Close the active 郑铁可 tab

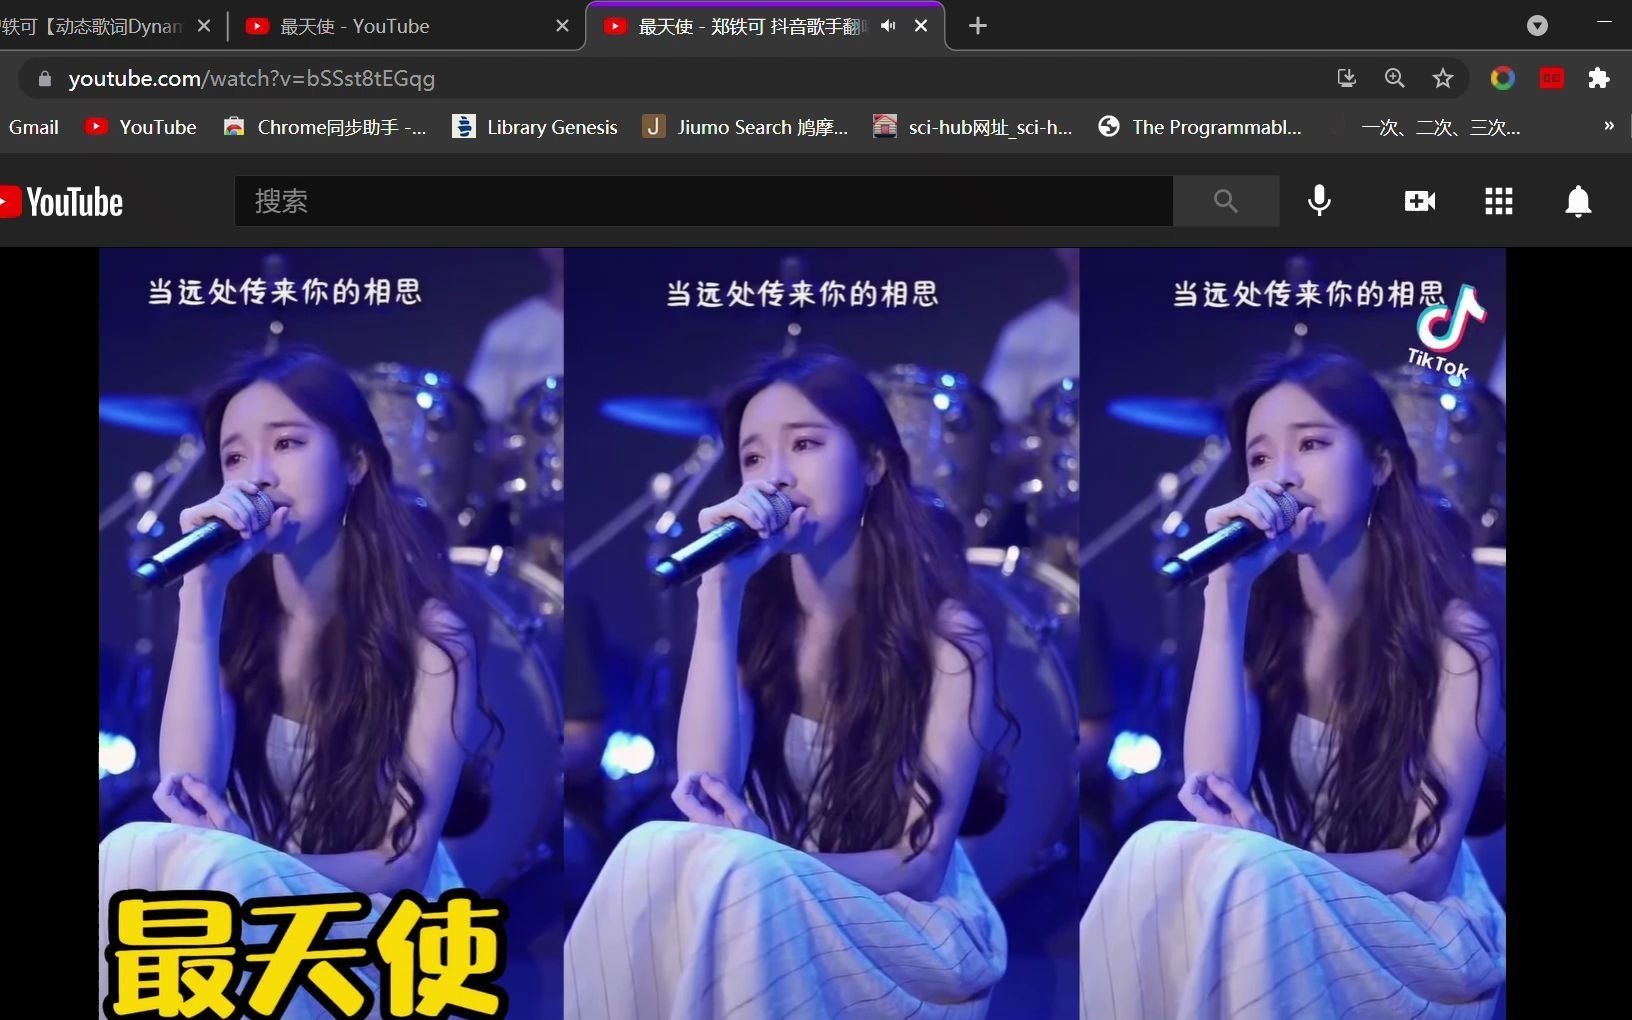(x=921, y=26)
